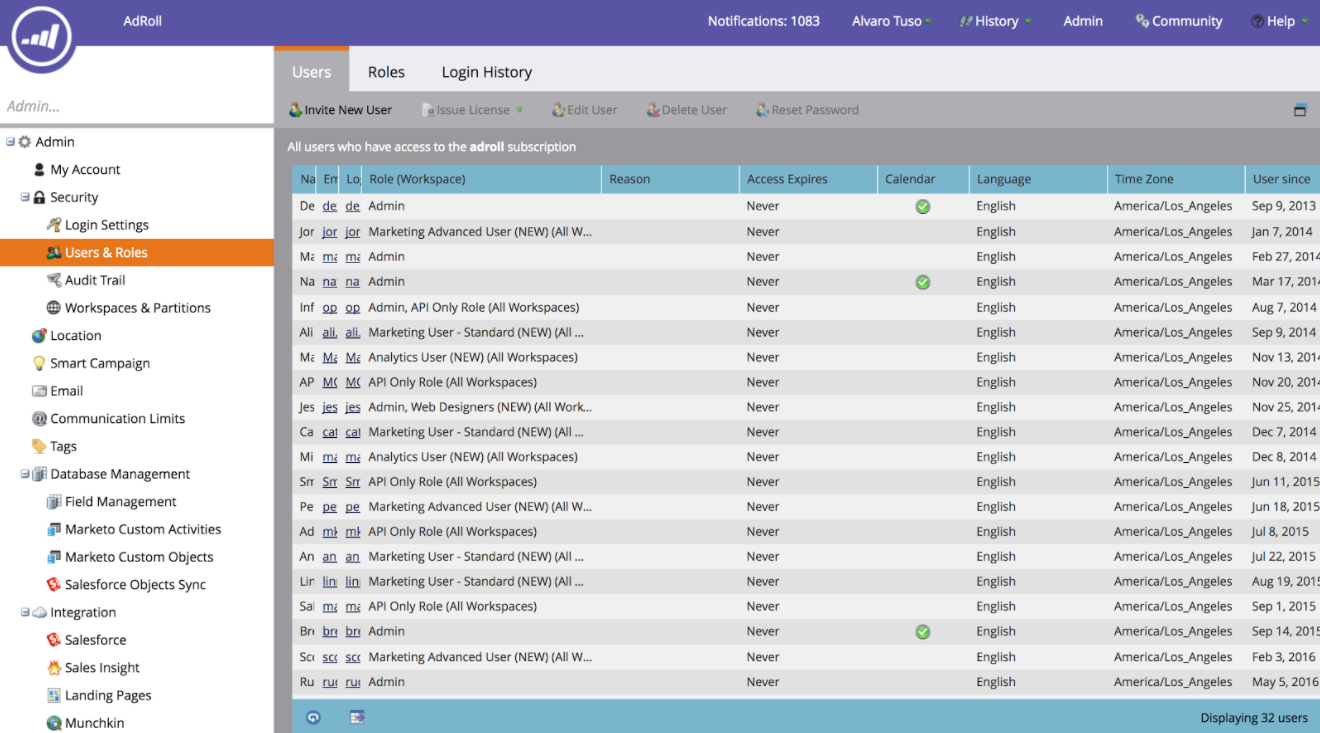Viewport: 1320px width, 733px height.
Task: Click Communication Limits icon
Action: click(39, 419)
